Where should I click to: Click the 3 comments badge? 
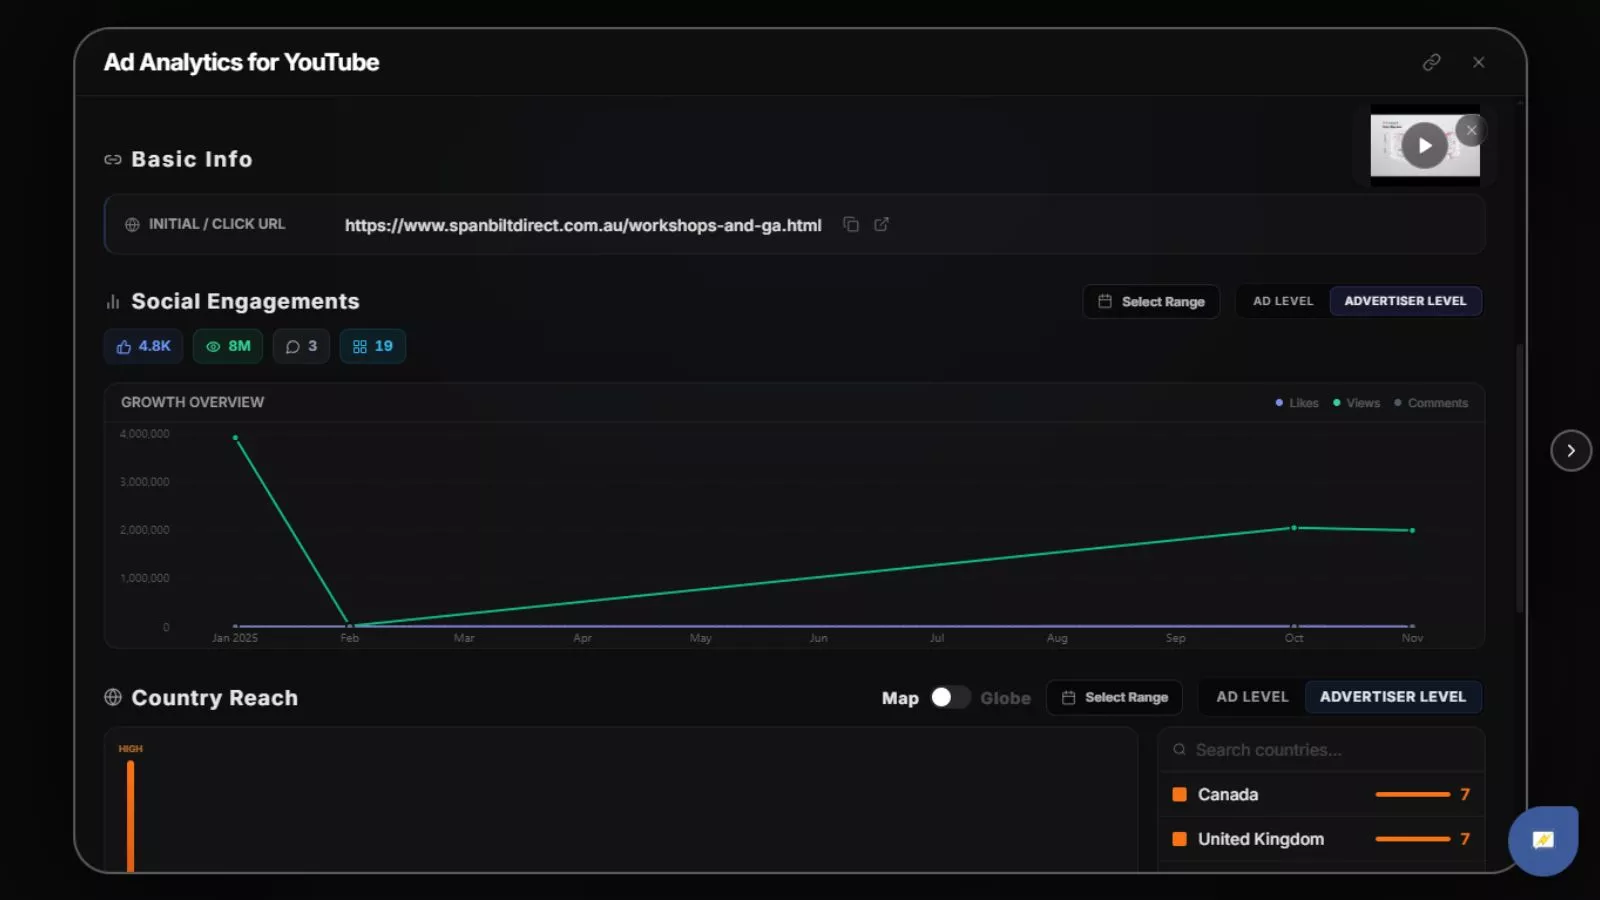(301, 346)
